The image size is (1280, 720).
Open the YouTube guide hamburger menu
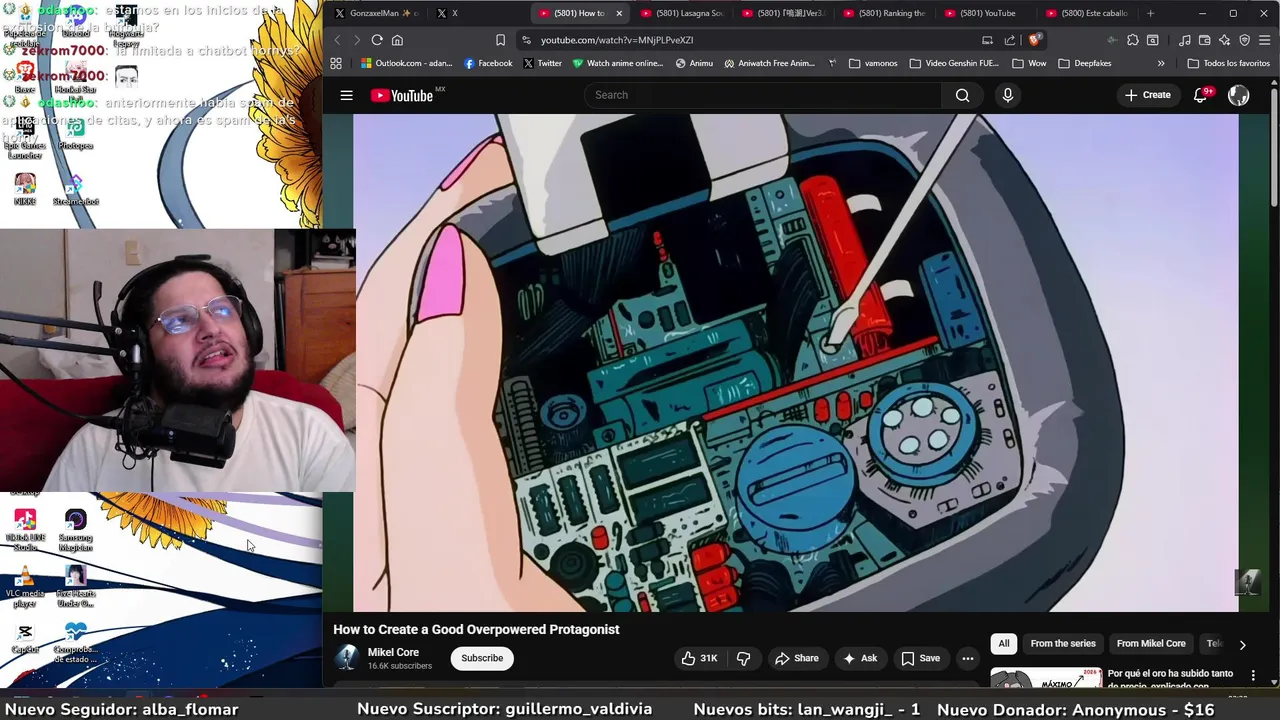[346, 95]
